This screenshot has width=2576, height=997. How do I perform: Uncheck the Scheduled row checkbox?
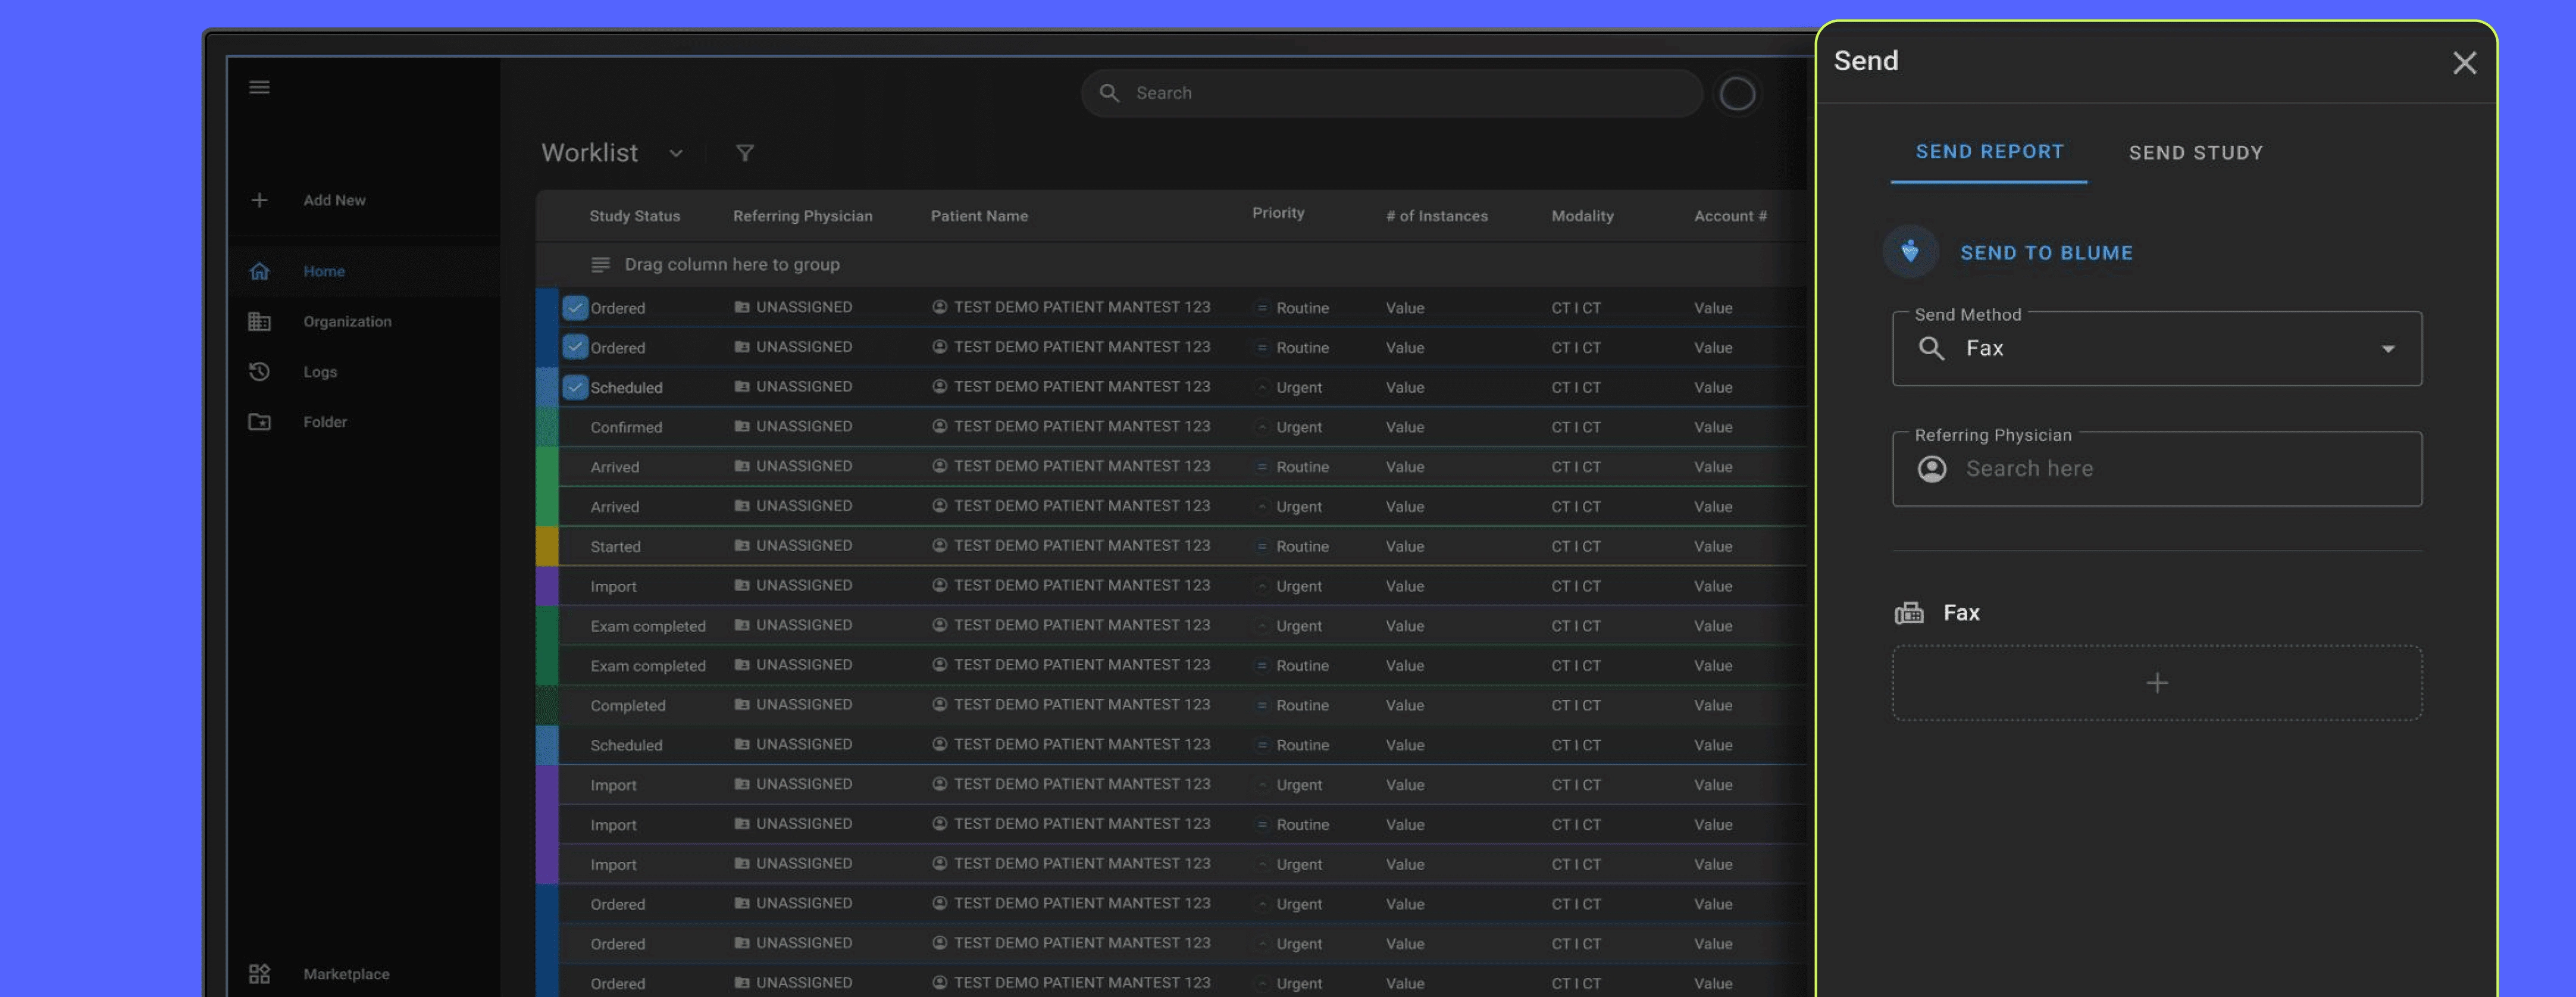tap(575, 387)
